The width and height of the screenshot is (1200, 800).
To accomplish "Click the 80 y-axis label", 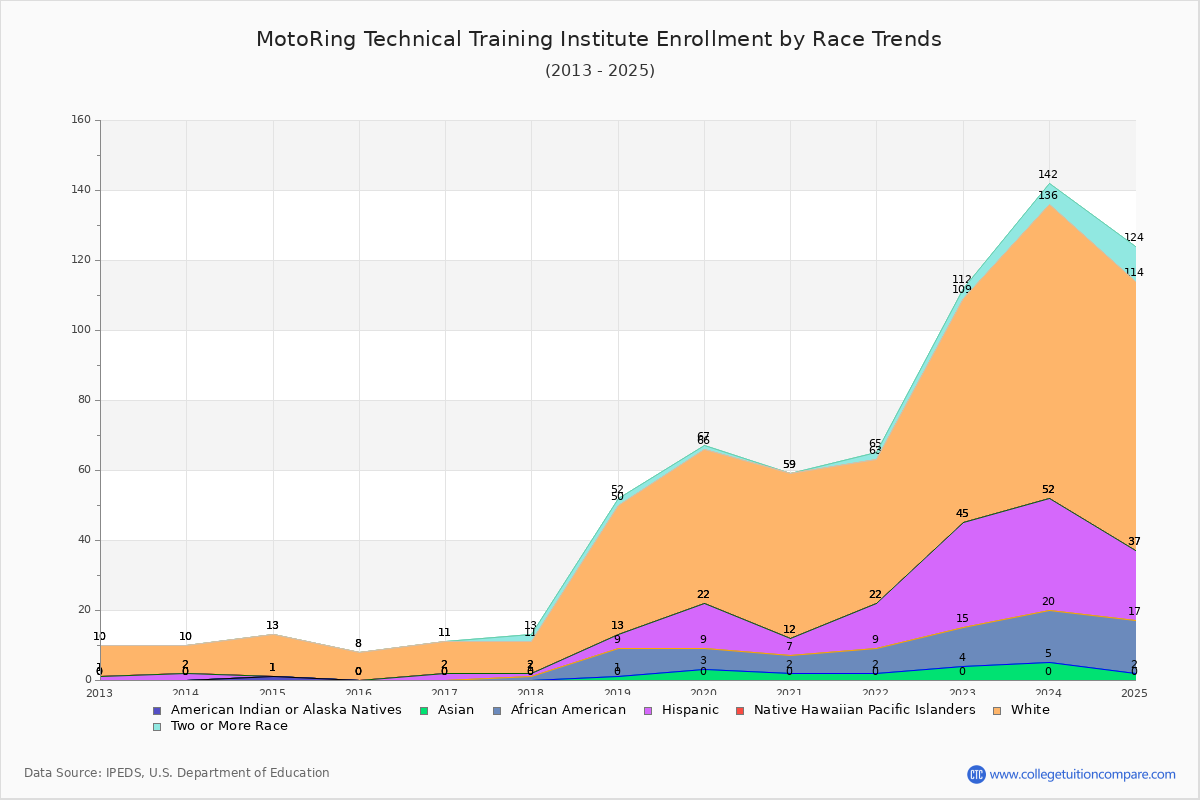I will pyautogui.click(x=84, y=400).
